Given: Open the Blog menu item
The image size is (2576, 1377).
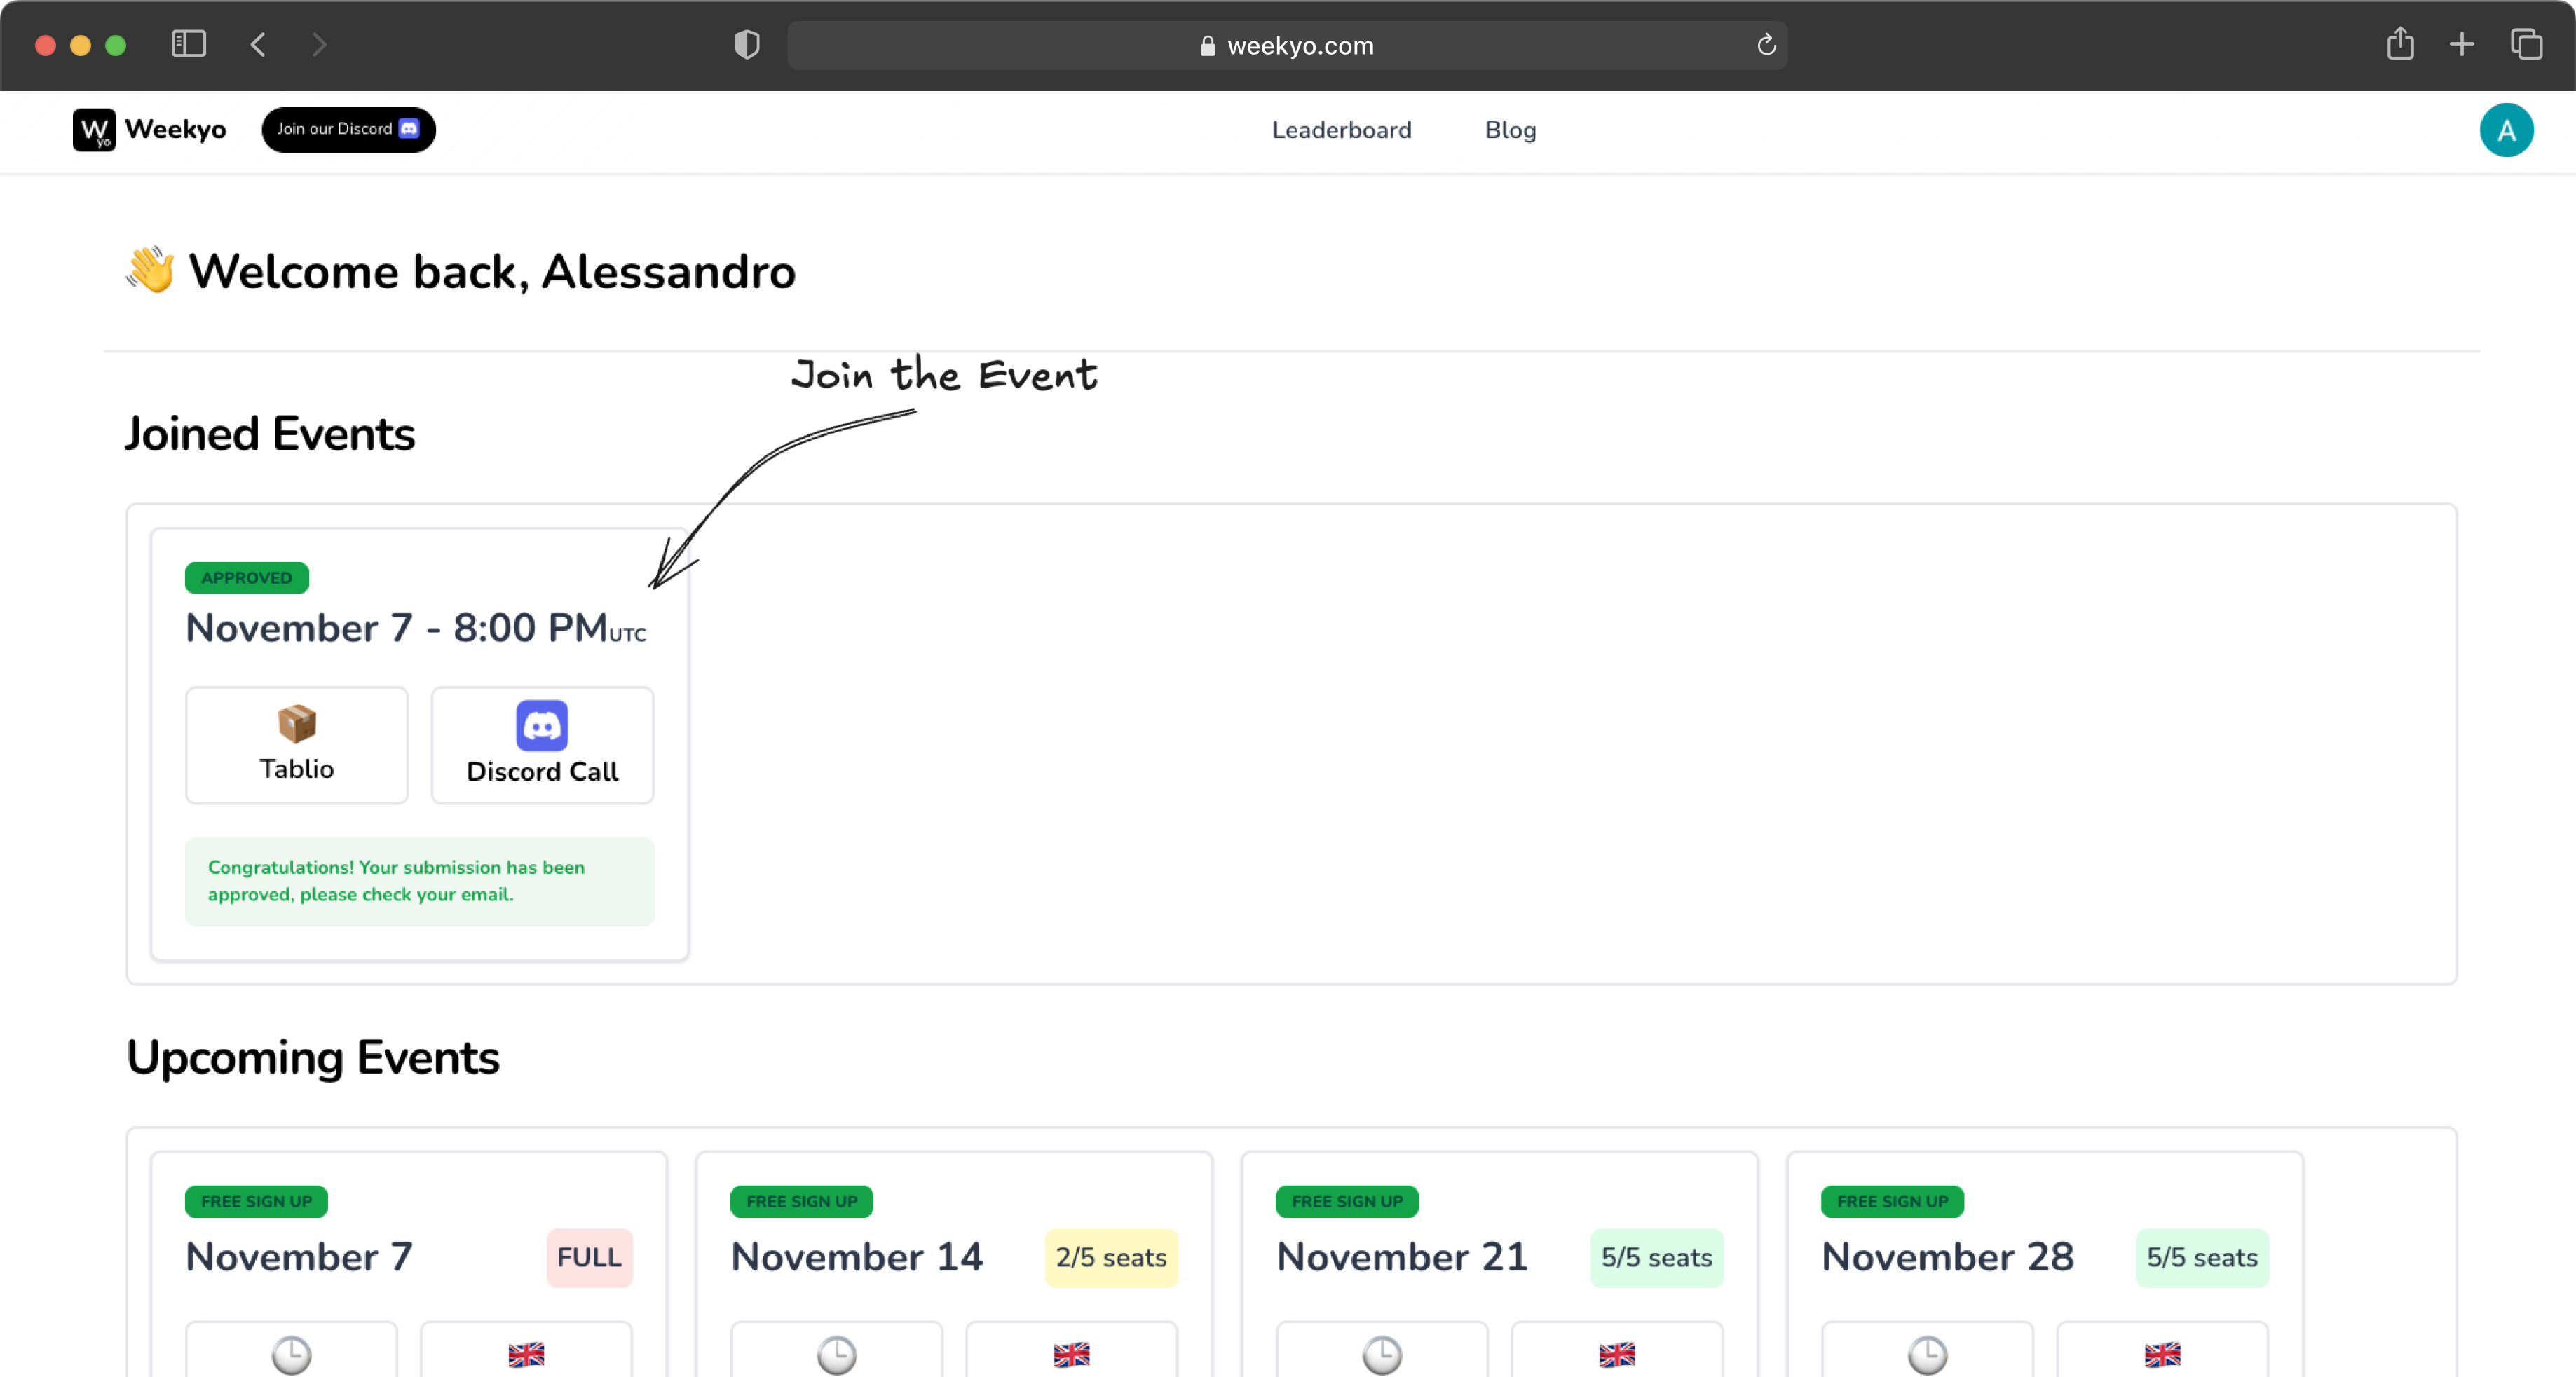Looking at the screenshot, I should coord(1510,130).
